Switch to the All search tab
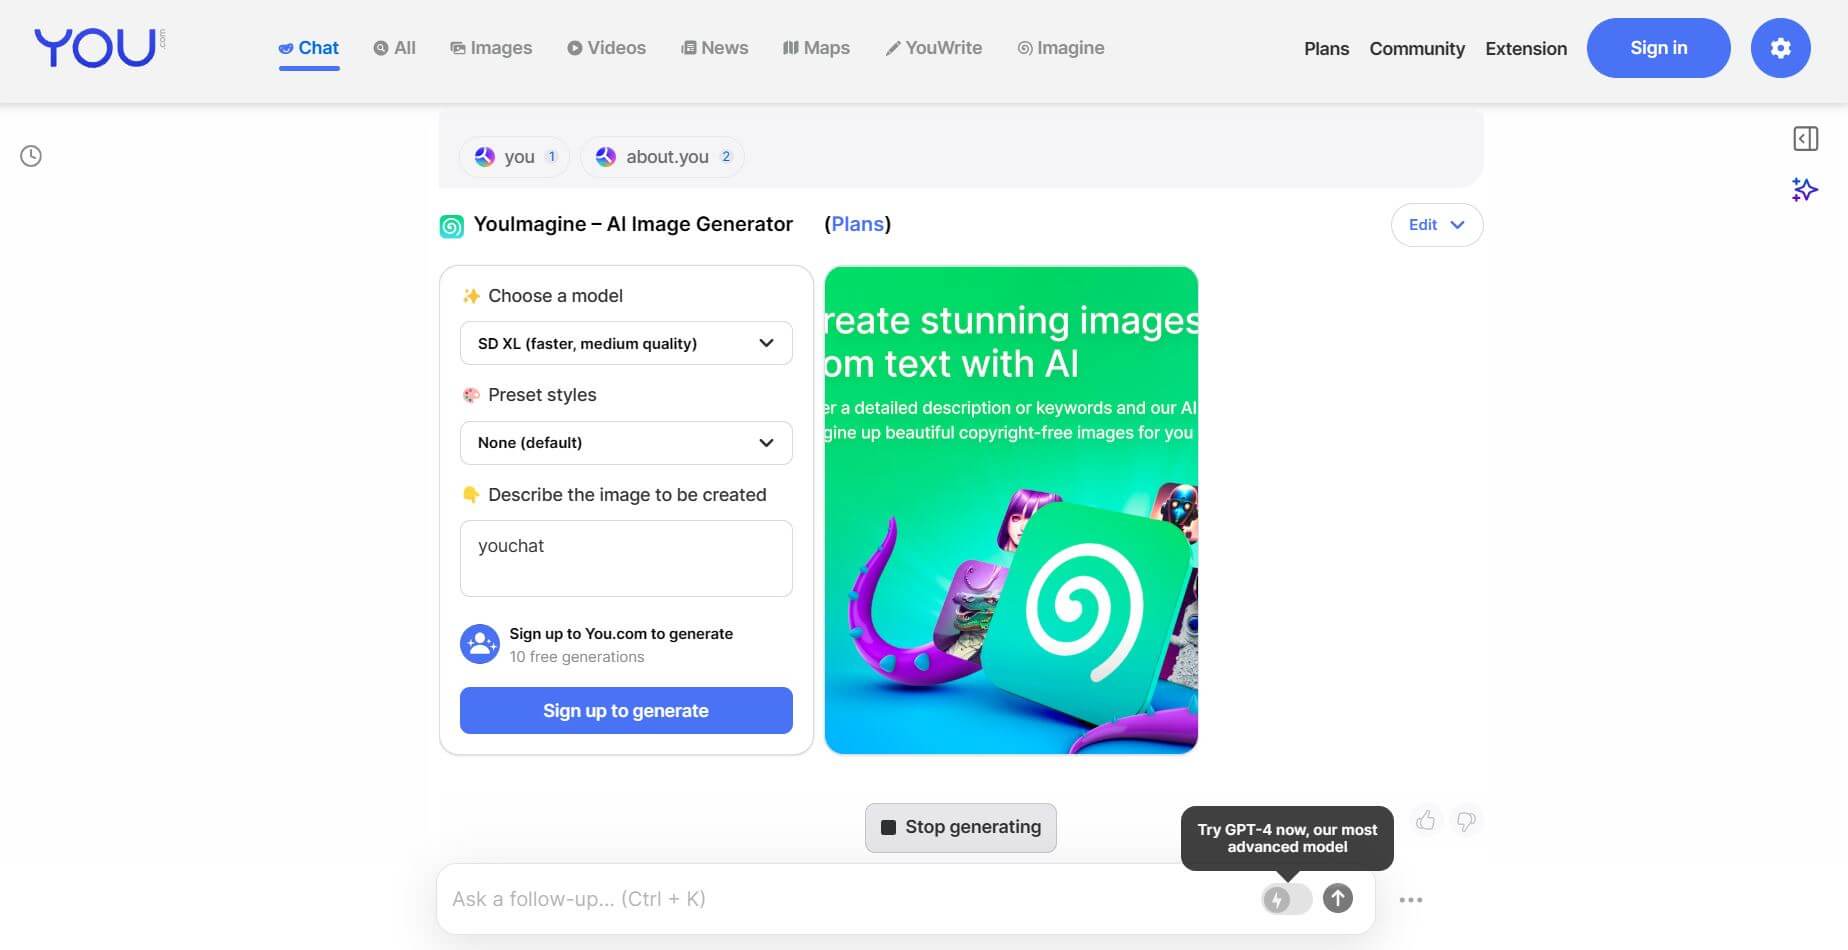The height and width of the screenshot is (950, 1848). click(x=394, y=48)
